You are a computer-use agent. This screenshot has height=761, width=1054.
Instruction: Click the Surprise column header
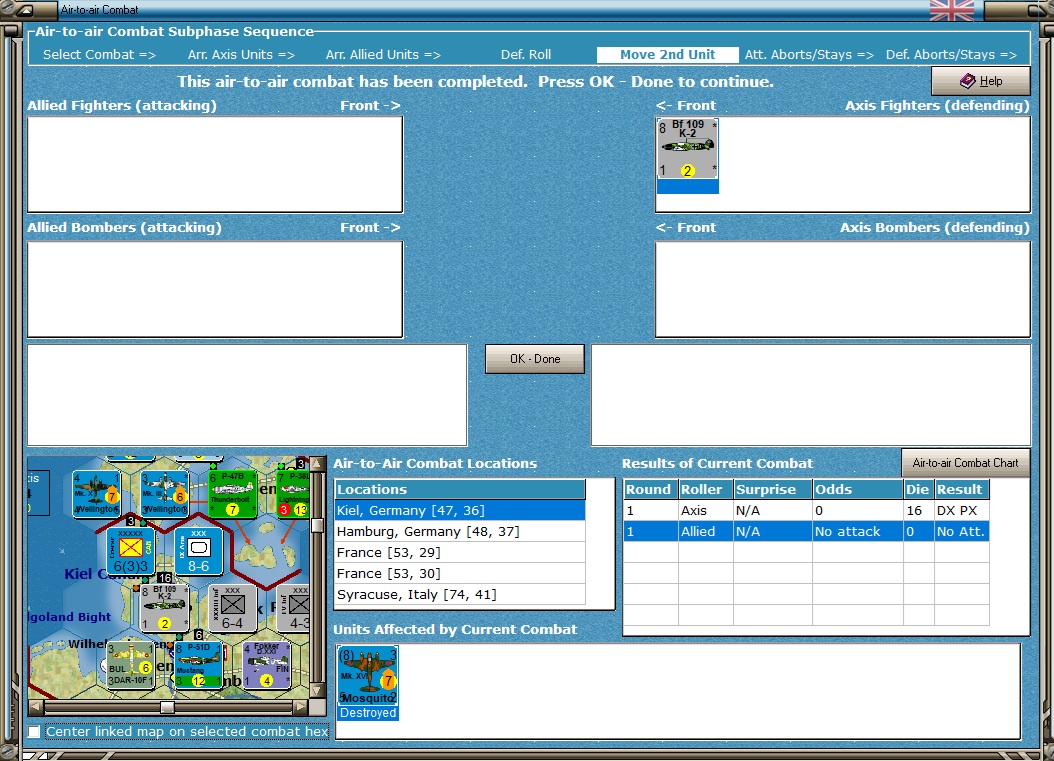coord(772,489)
